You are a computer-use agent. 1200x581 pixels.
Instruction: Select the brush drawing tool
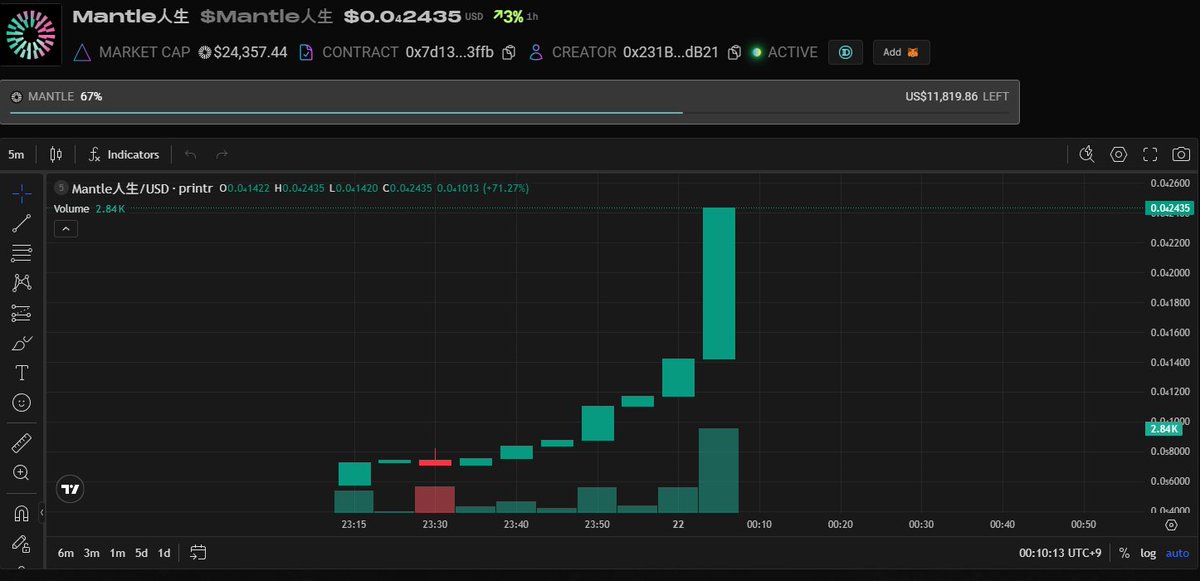(x=21, y=343)
